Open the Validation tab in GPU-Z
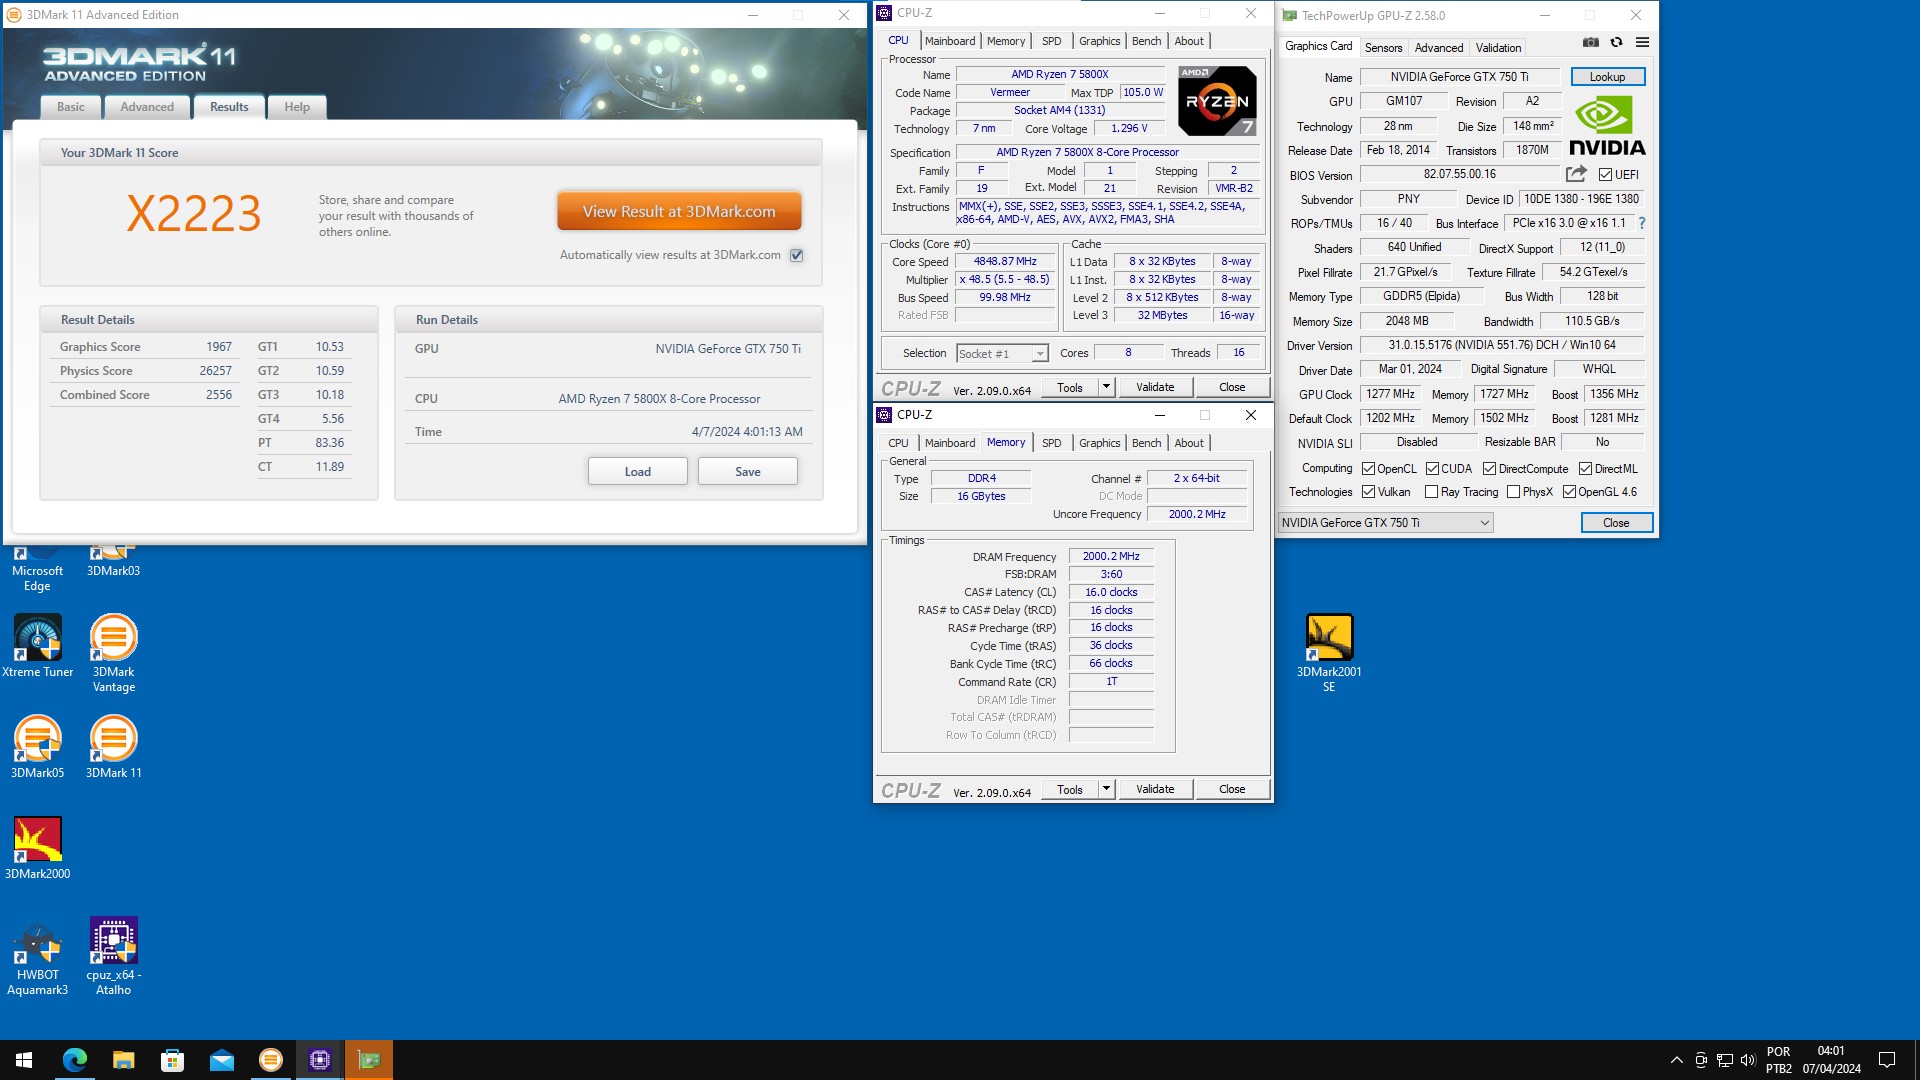The image size is (1920, 1080). point(1498,47)
